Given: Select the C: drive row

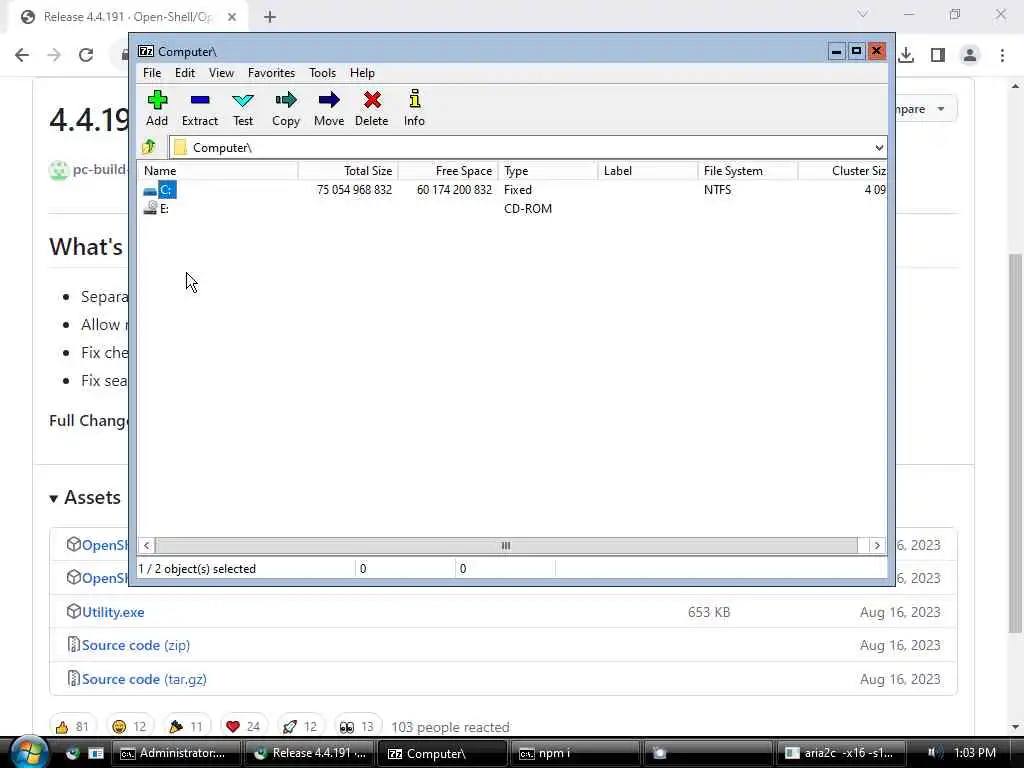Looking at the screenshot, I should (512, 189).
